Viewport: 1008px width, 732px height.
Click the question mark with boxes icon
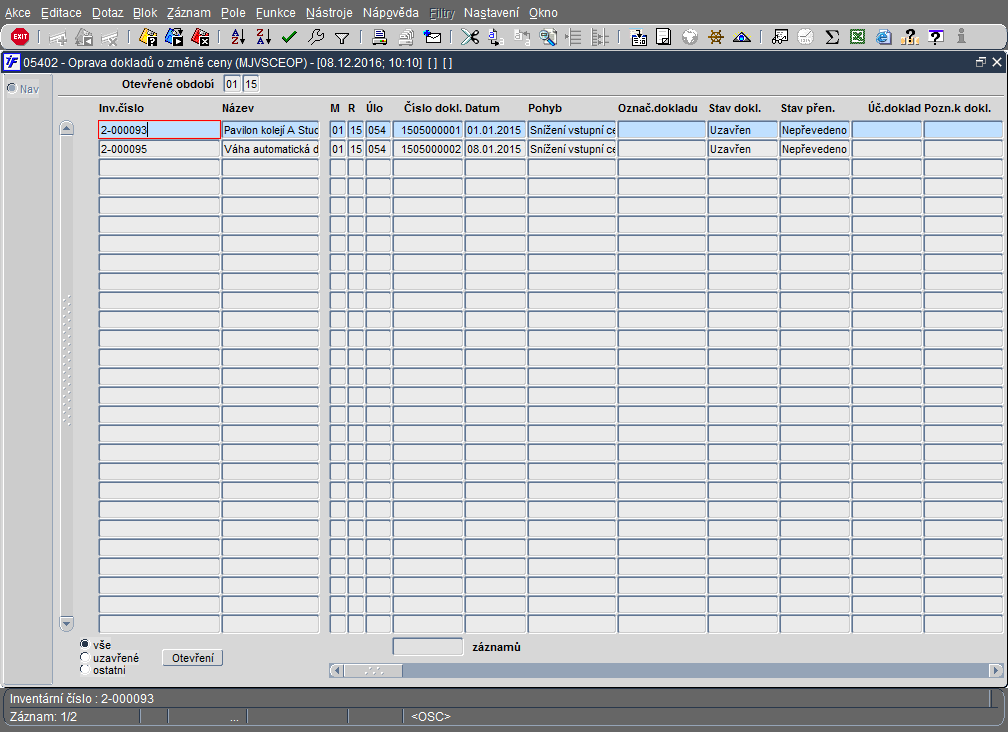click(910, 37)
